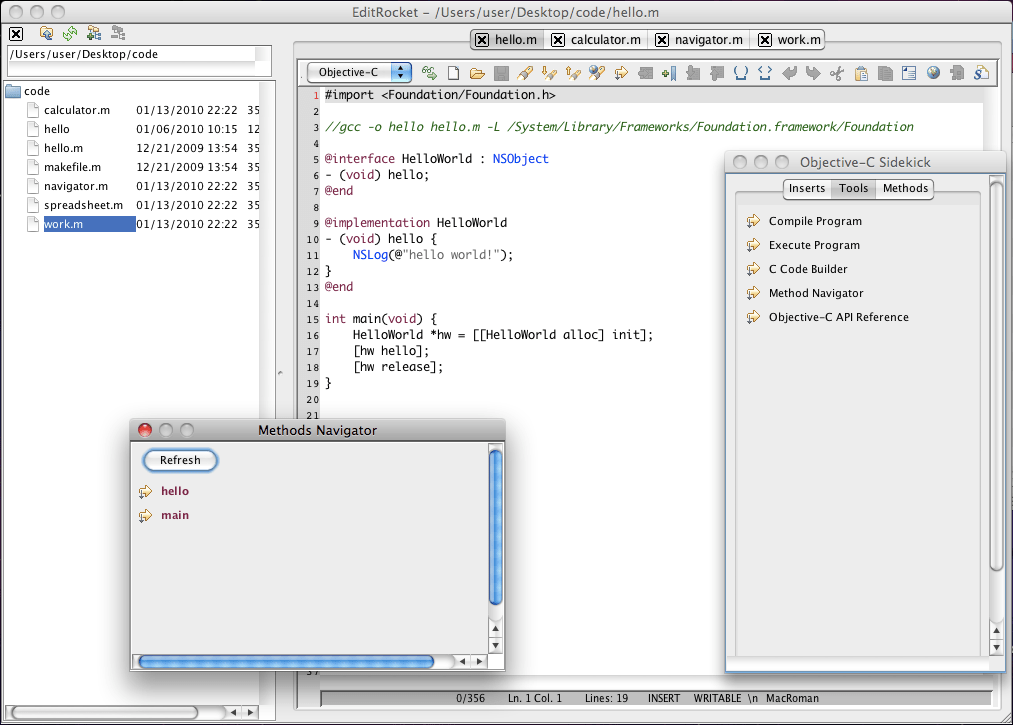The height and width of the screenshot is (725, 1013).
Task: Open Method Navigator in Sidekick
Action: [x=815, y=293]
